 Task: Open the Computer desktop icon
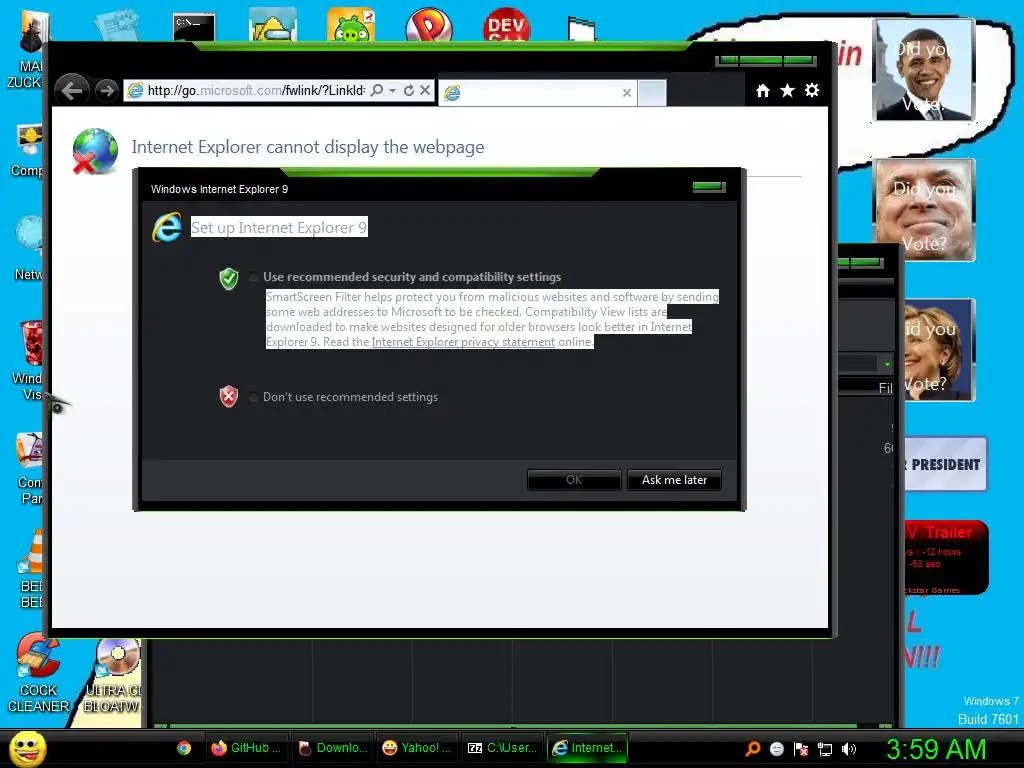coord(27,150)
